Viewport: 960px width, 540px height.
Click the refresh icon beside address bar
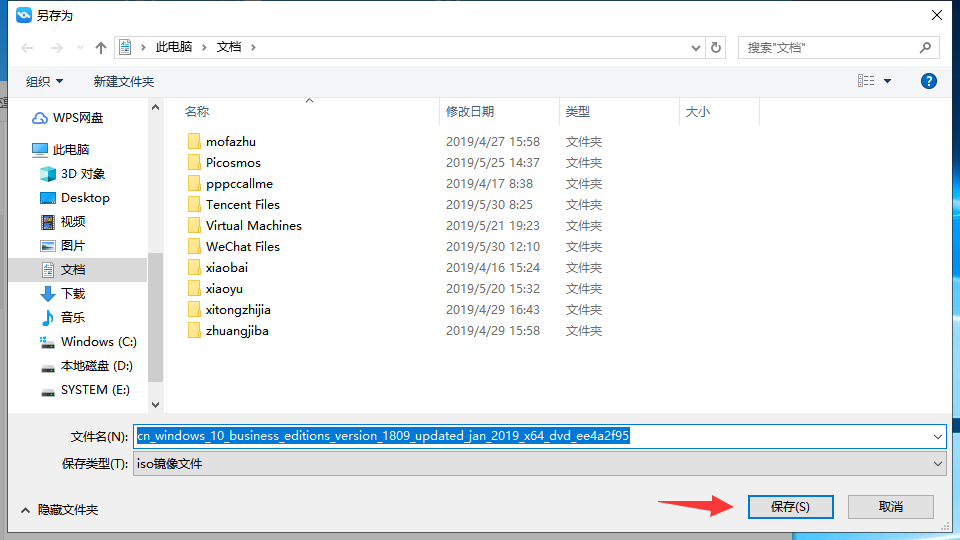pyautogui.click(x=716, y=47)
